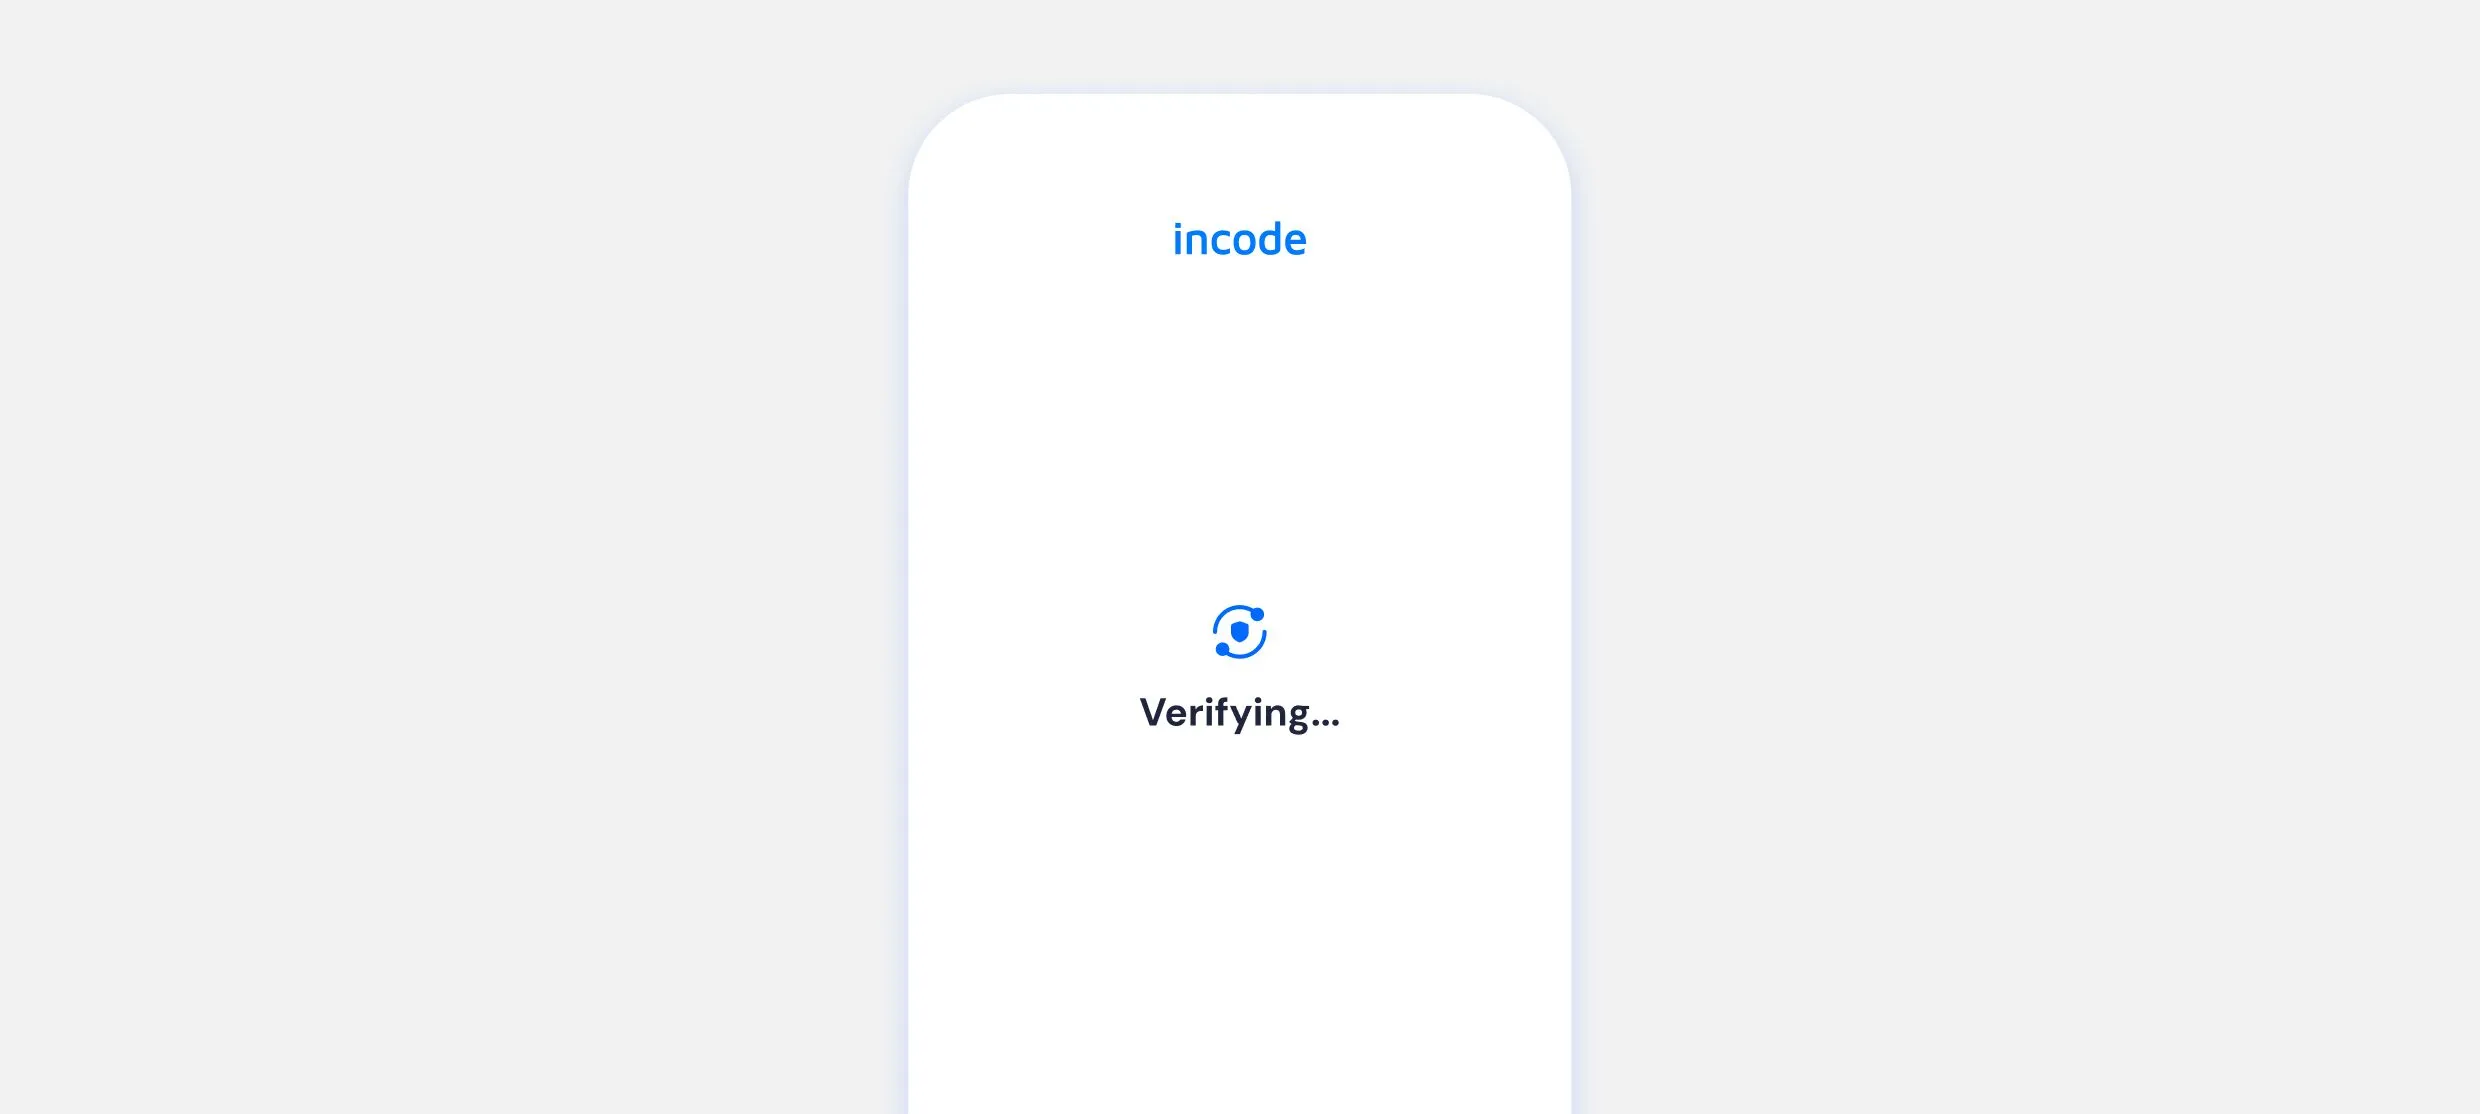This screenshot has height=1114, width=2480.
Task: Click the rounded top-left corner of the card
Action: (945, 130)
